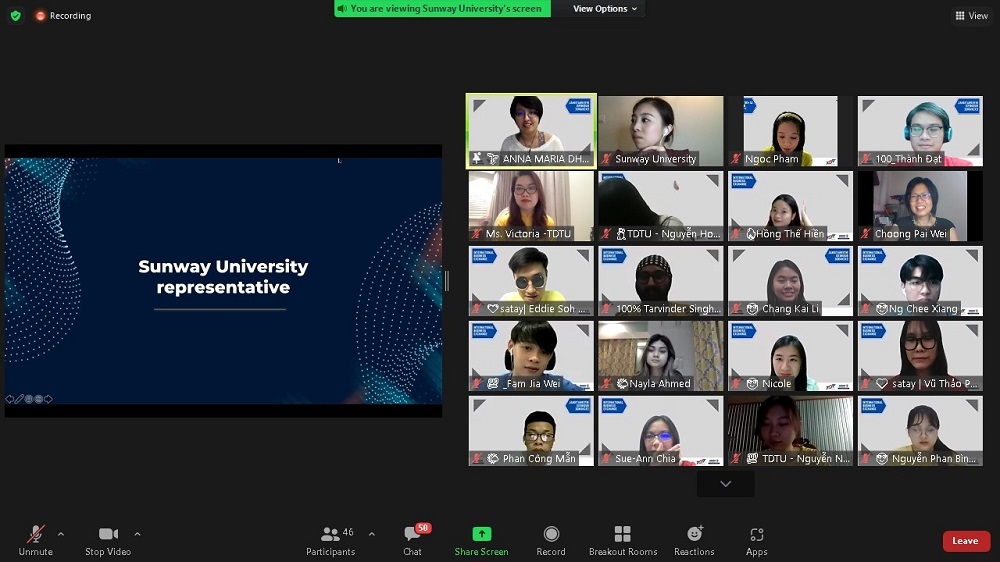The height and width of the screenshot is (562, 1000).
Task: Select Ngoc Pham's video tile
Action: pyautogui.click(x=790, y=131)
